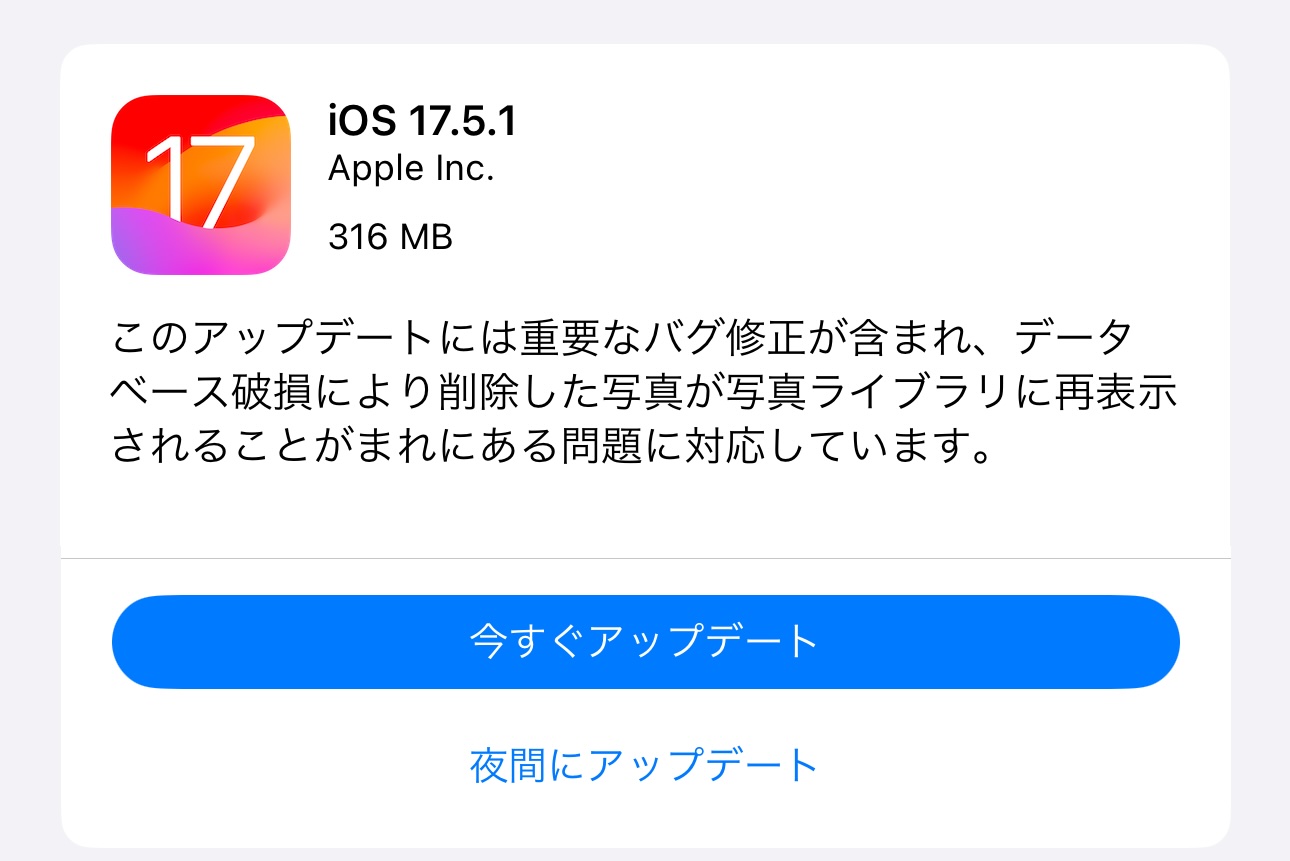Tap the update description paragraph
Screen dimensions: 1290x861
pos(645,393)
